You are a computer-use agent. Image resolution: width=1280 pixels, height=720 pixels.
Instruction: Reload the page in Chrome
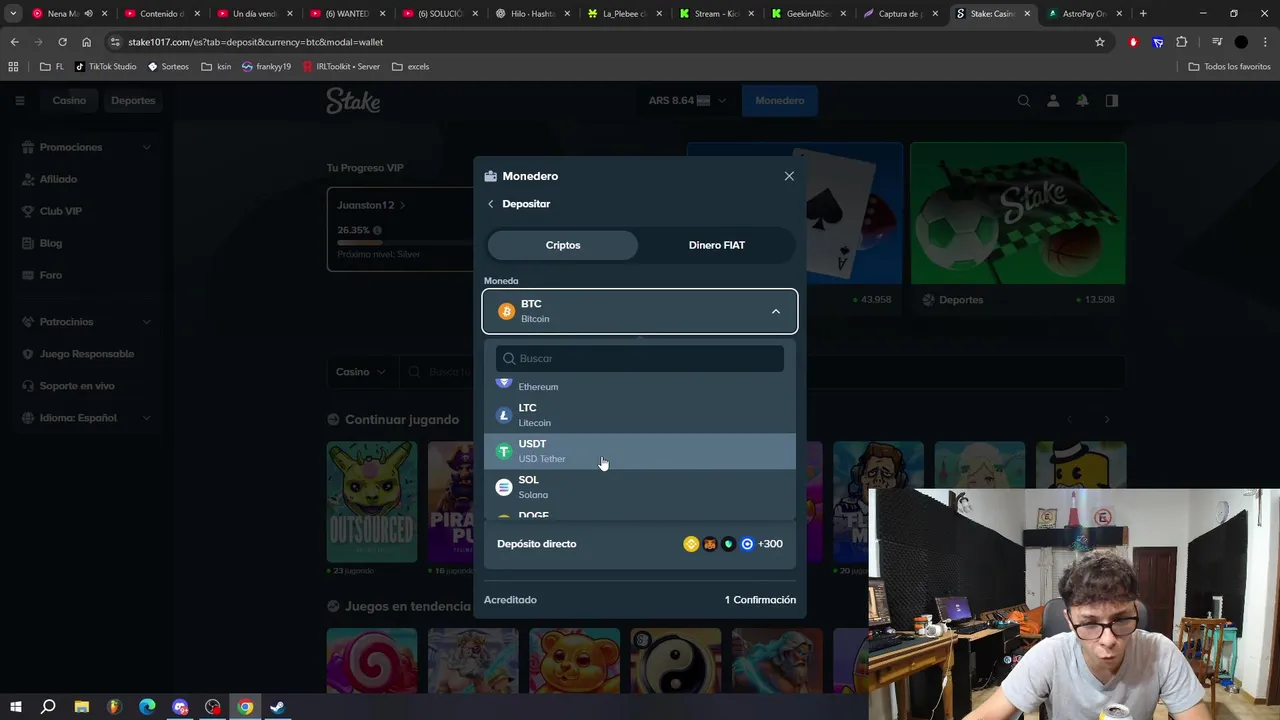[x=62, y=42]
